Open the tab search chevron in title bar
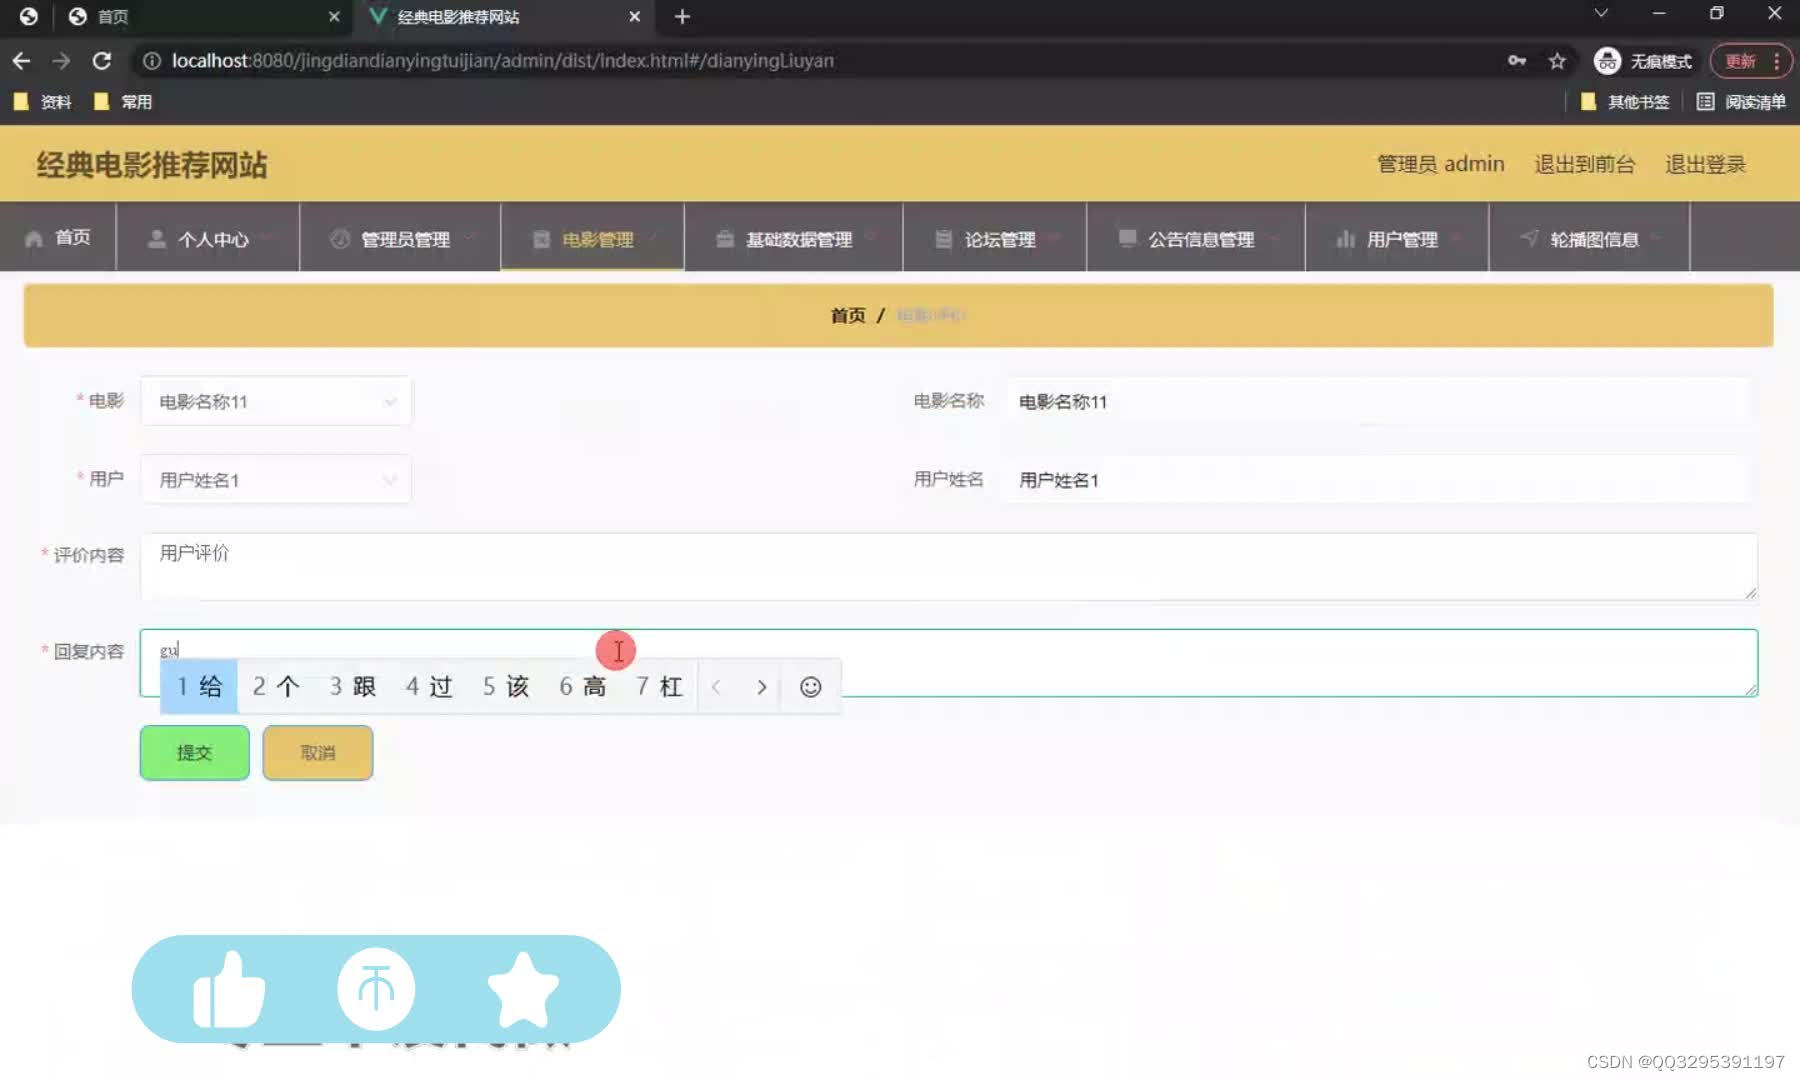This screenshot has width=1800, height=1080. [1601, 14]
